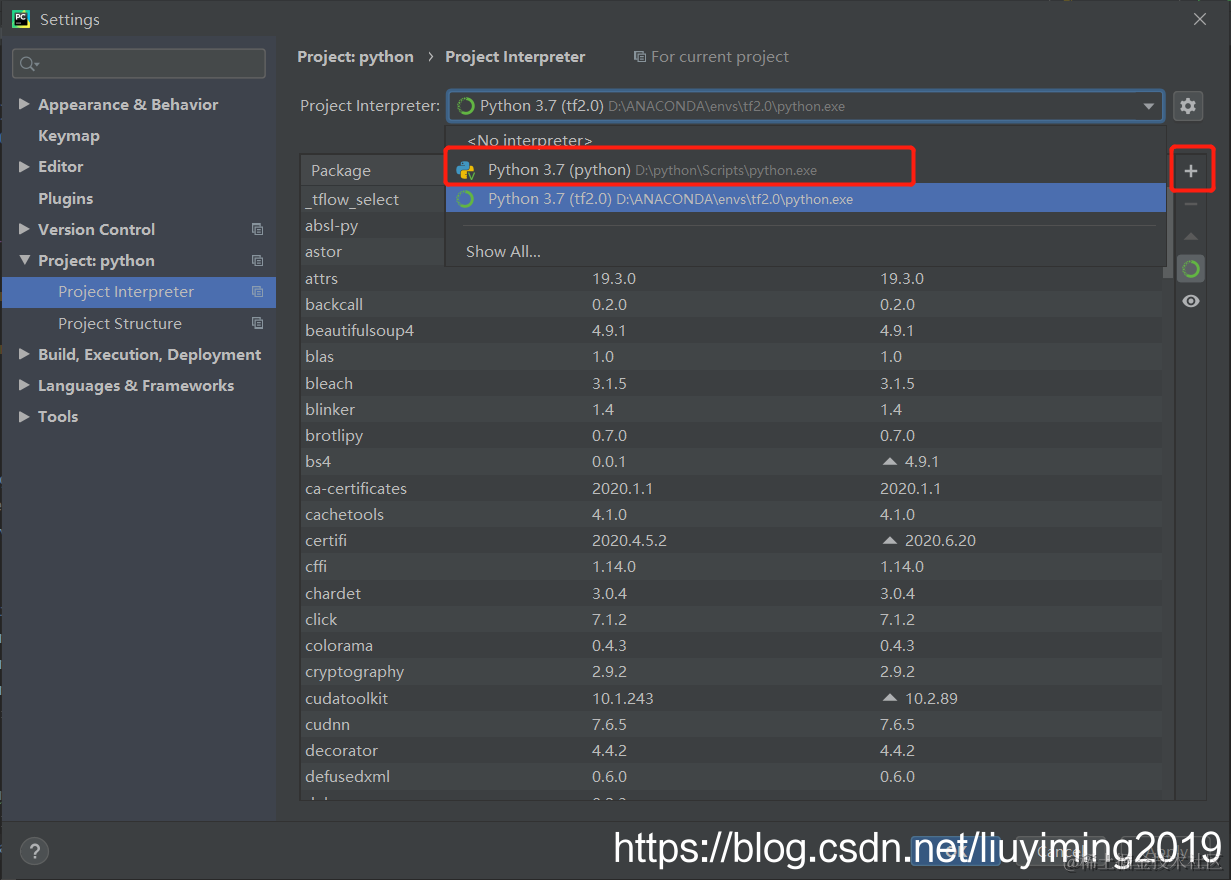
Task: Select the beautifulsoup4 package row
Action: (x=732, y=330)
